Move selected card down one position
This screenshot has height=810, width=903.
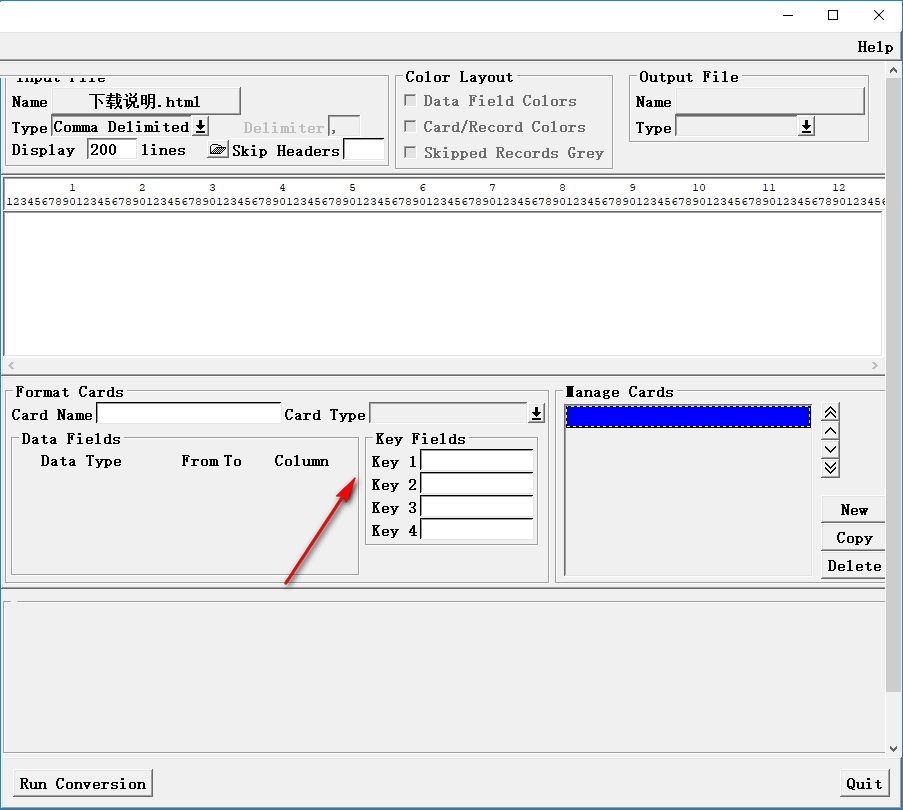(830, 449)
